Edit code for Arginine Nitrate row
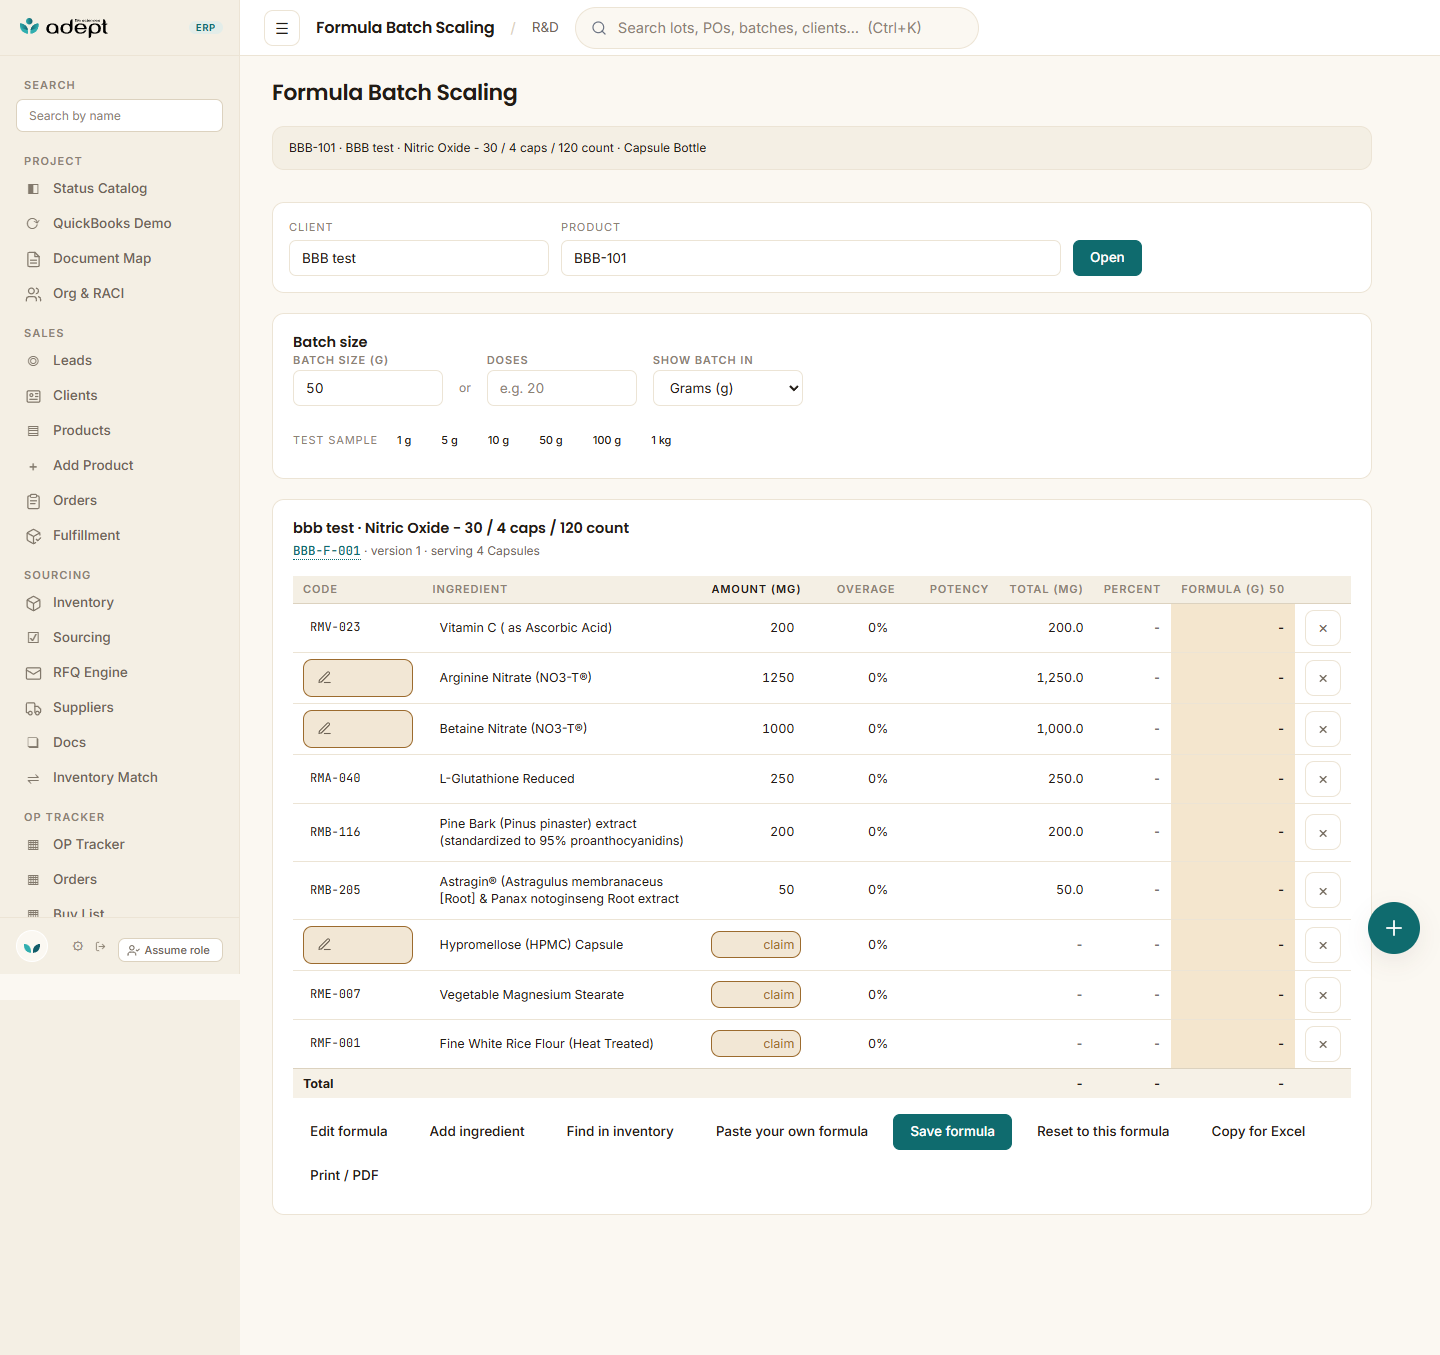 click(358, 678)
